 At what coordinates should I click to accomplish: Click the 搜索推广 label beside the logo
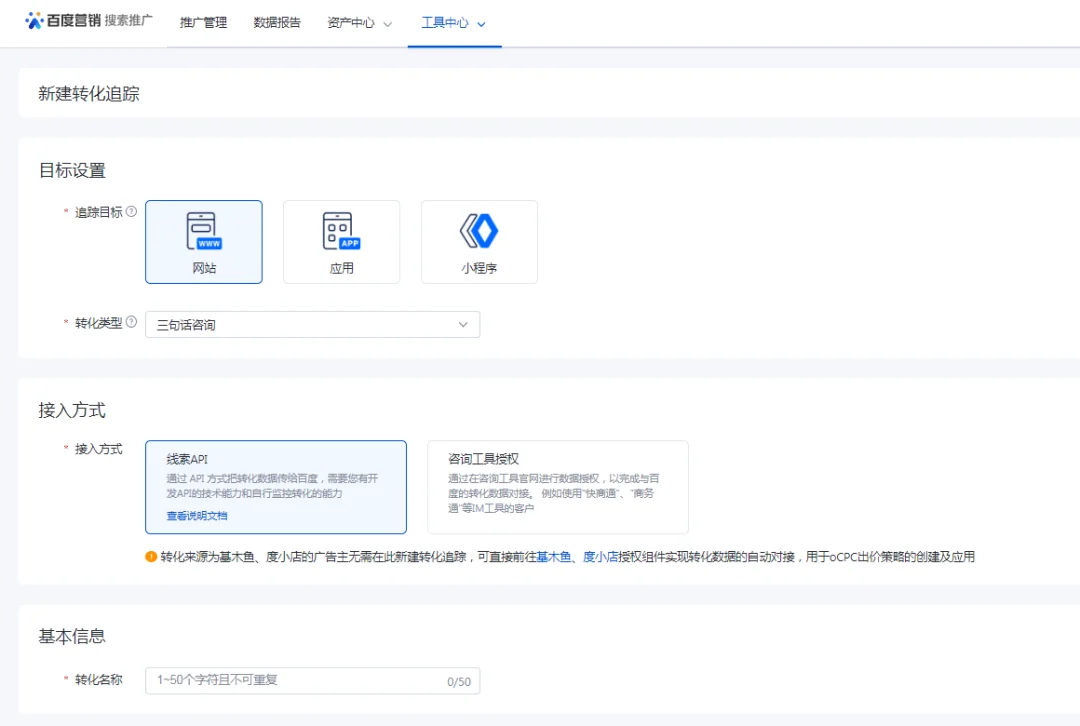pos(129,21)
